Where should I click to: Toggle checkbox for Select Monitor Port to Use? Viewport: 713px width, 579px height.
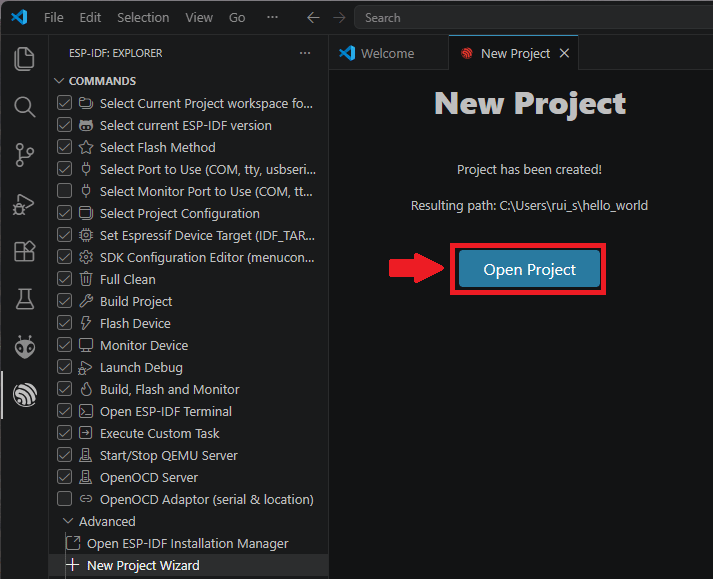(65, 191)
